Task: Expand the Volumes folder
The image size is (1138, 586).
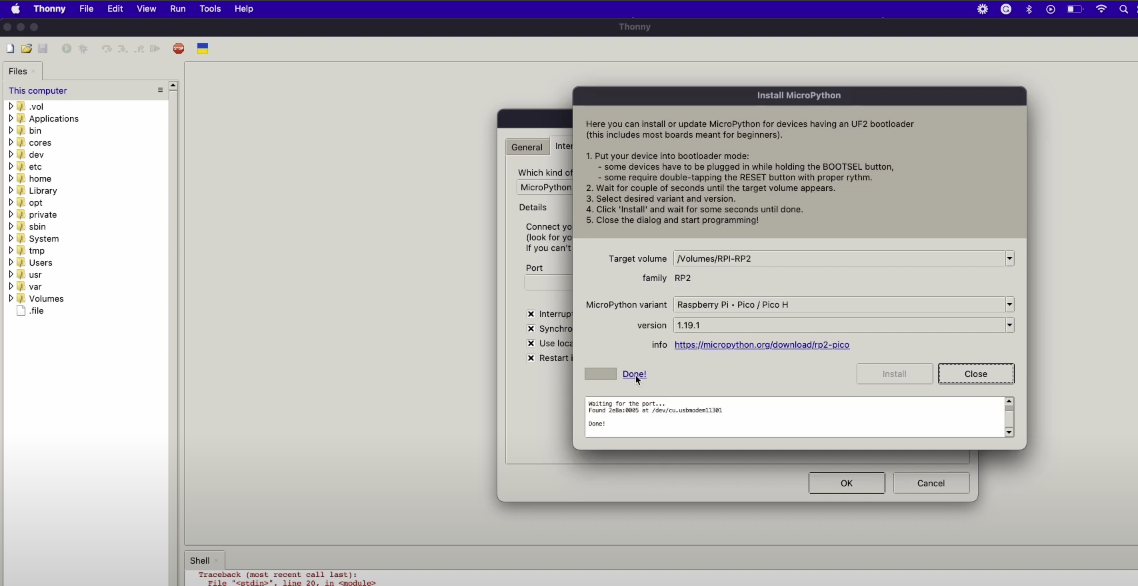Action: [11, 298]
